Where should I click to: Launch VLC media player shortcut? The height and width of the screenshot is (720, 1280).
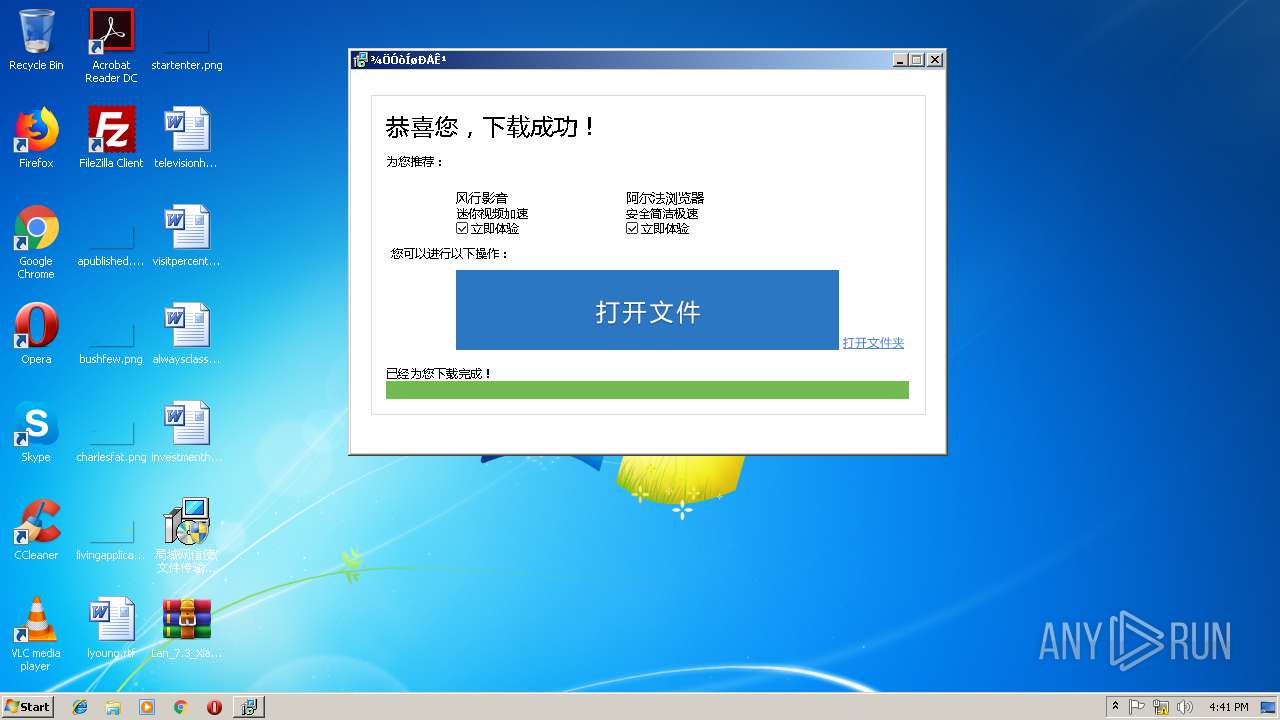tap(36, 634)
